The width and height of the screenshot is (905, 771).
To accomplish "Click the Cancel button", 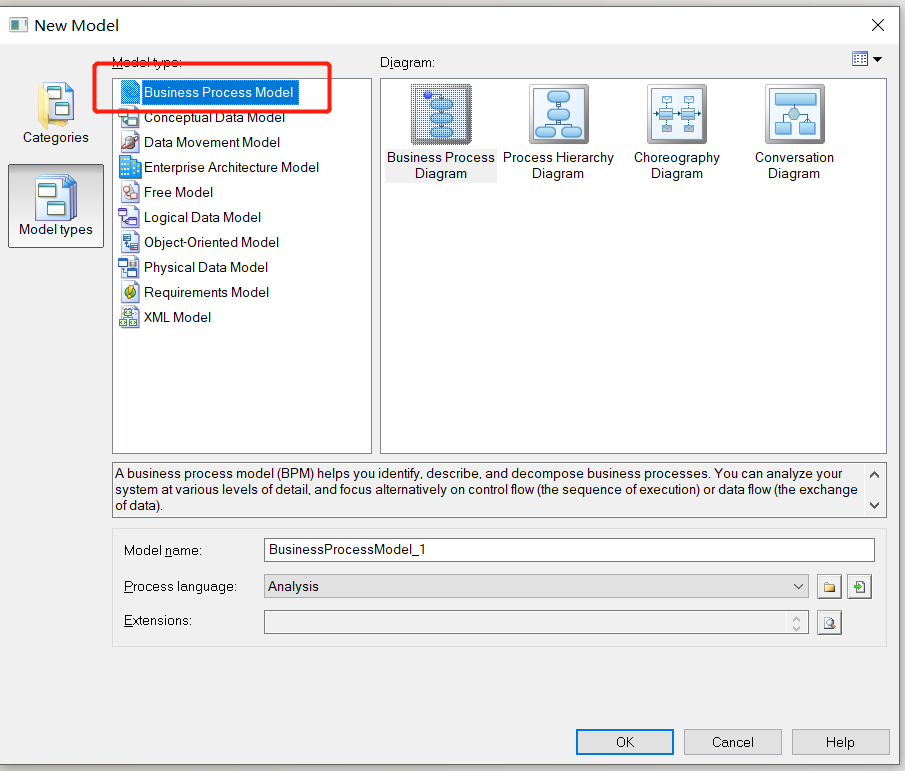I will point(732,742).
